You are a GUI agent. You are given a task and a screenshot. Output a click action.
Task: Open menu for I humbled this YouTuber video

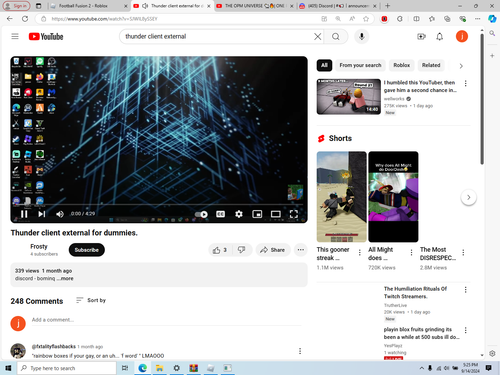(465, 83)
